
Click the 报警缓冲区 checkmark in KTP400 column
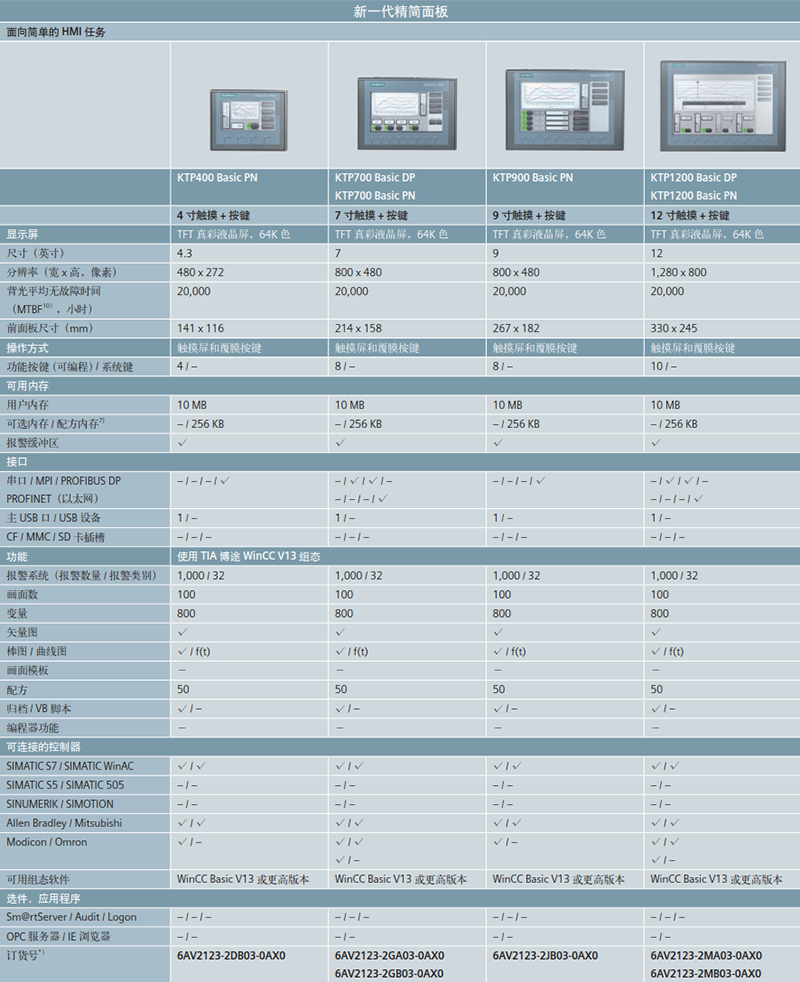coord(182,442)
